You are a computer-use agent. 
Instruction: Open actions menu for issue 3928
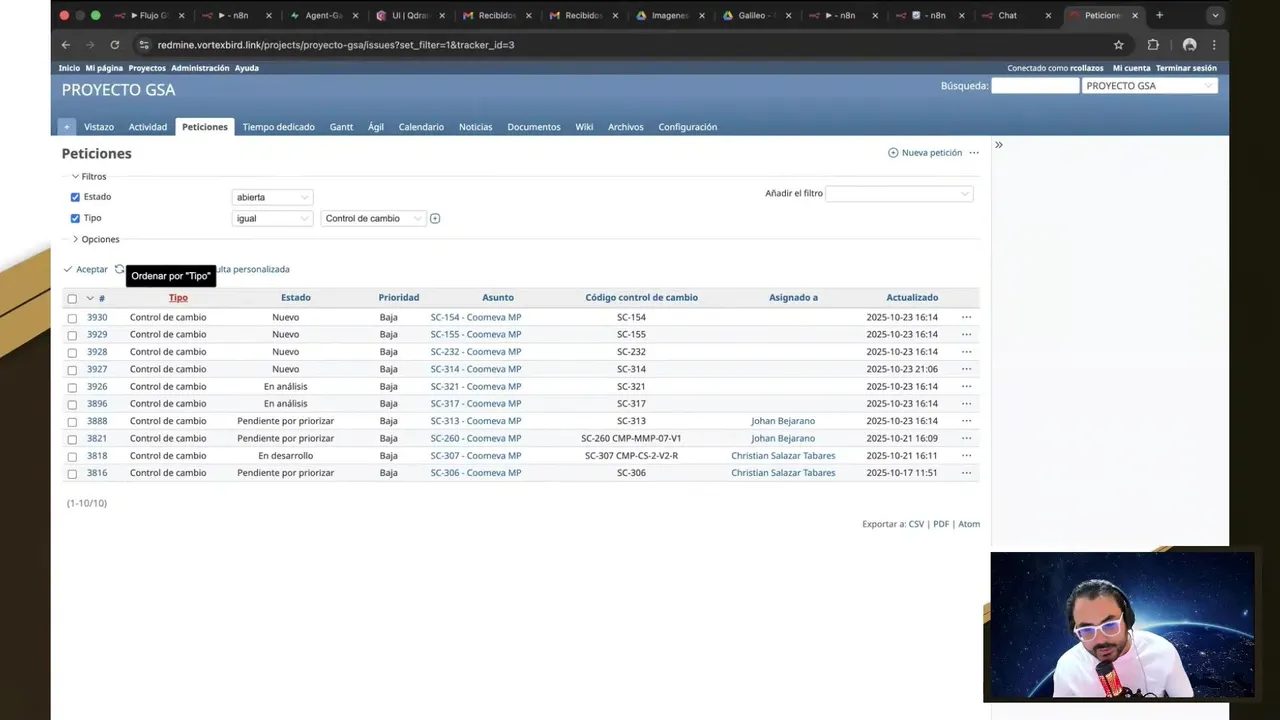966,352
